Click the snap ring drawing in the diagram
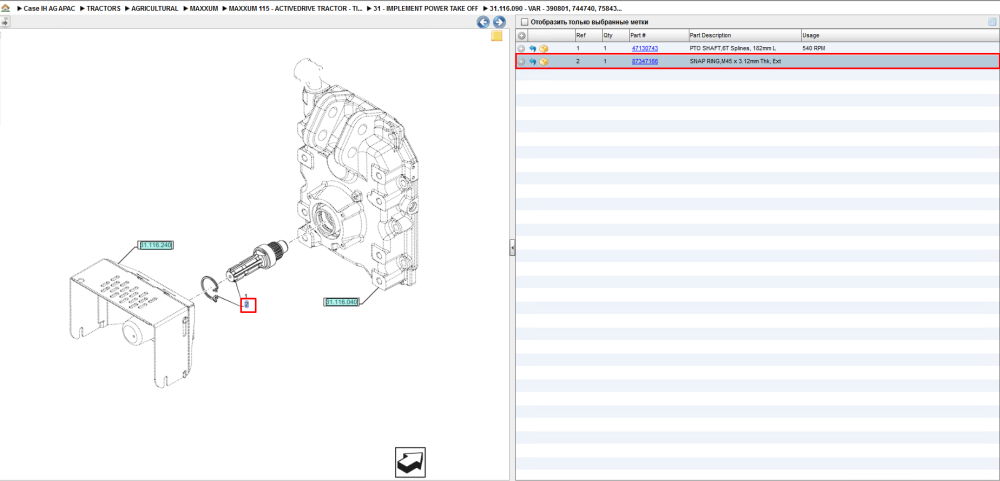 point(210,290)
